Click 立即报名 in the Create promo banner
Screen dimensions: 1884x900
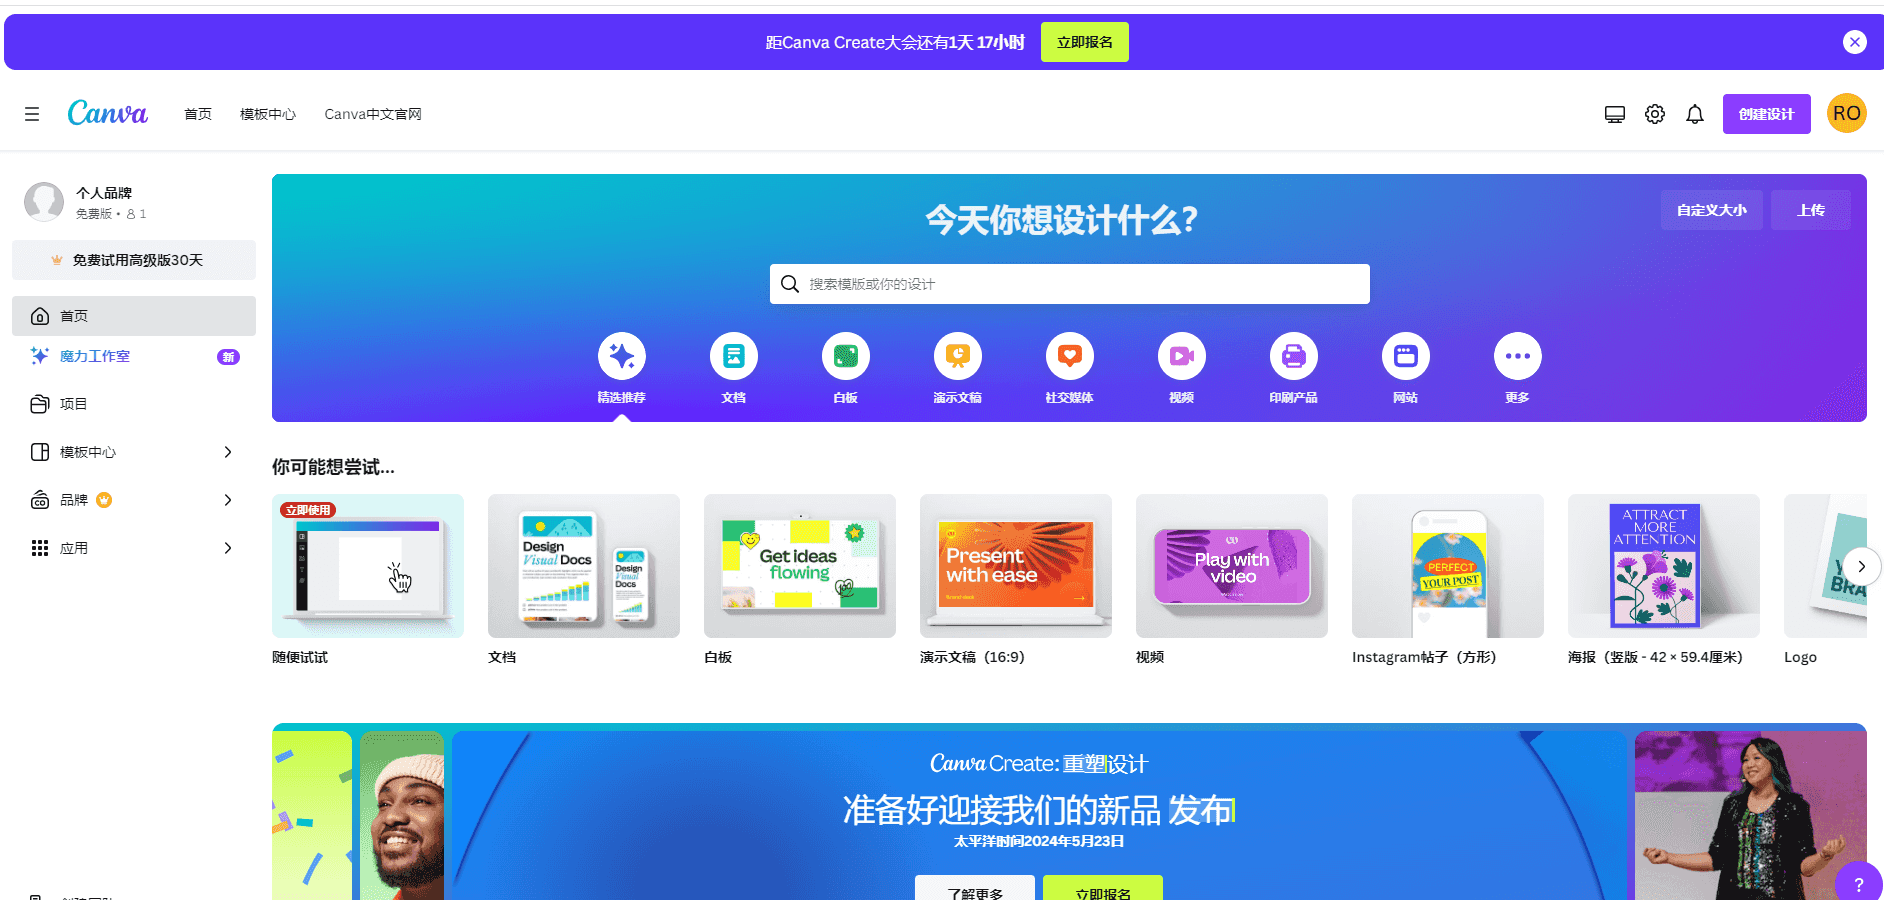tap(1103, 890)
